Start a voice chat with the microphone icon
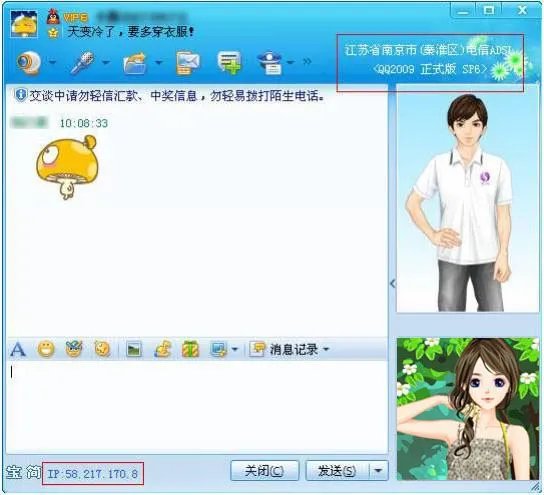Image resolution: width=544 pixels, height=495 pixels. [x=82, y=62]
